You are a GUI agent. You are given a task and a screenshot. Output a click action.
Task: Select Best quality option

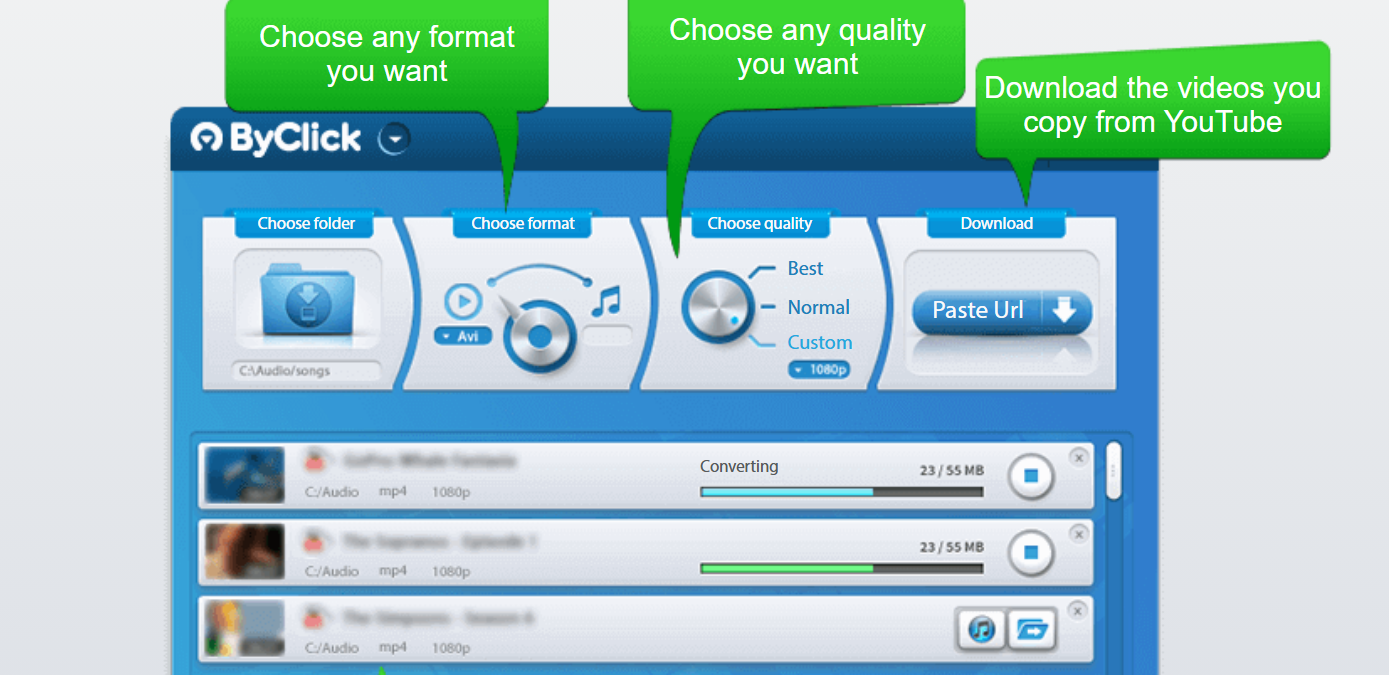(x=805, y=268)
